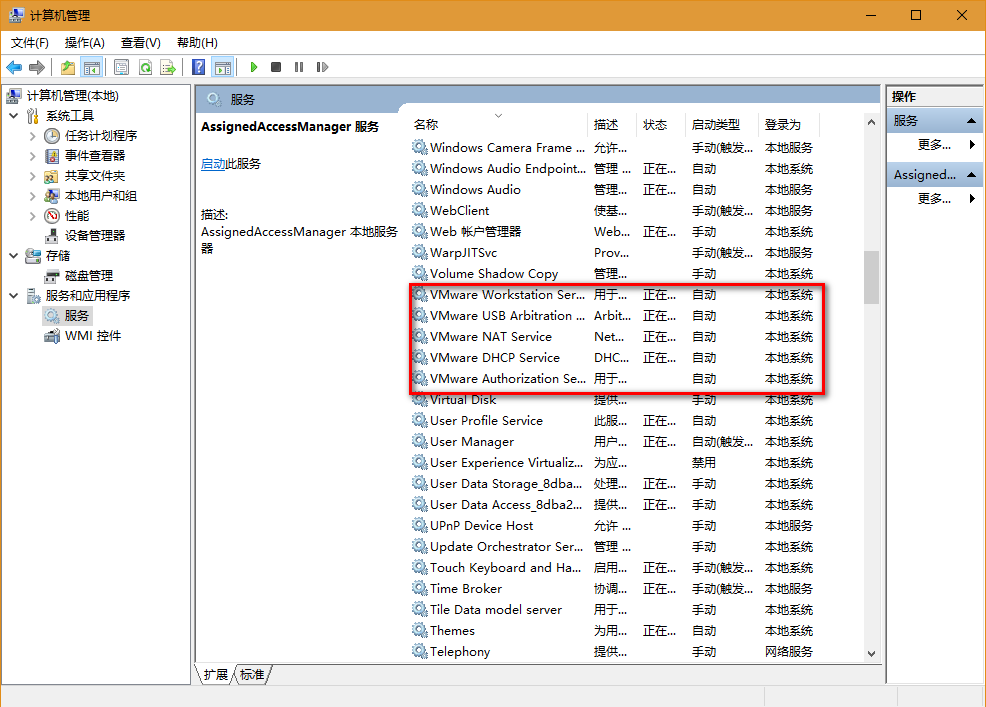Click the Properties toolbar icon
This screenshot has width=986, height=707.
[x=121, y=67]
